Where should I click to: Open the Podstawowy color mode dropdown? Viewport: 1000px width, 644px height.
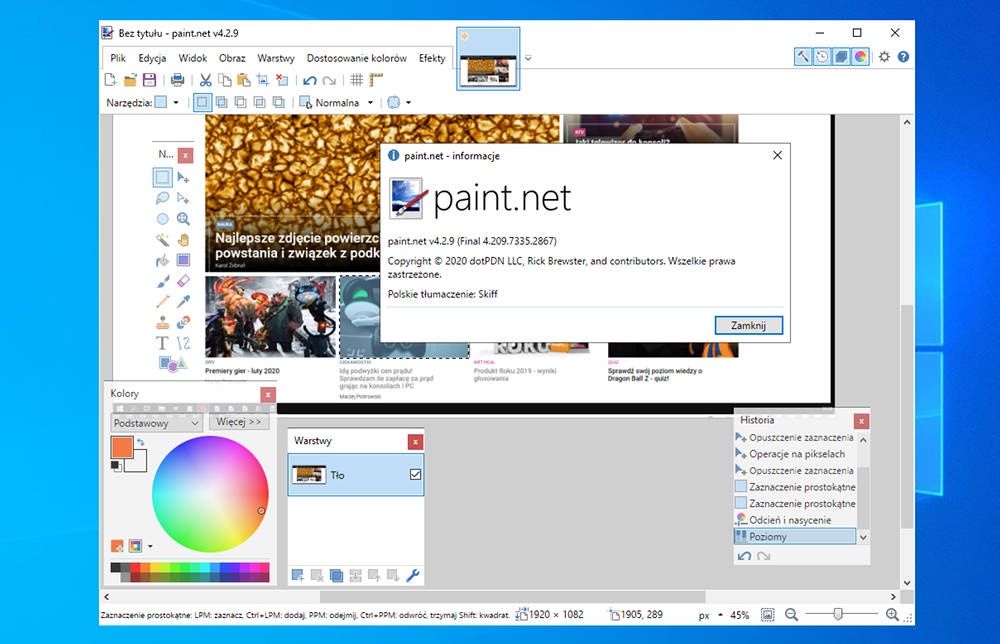click(x=156, y=423)
